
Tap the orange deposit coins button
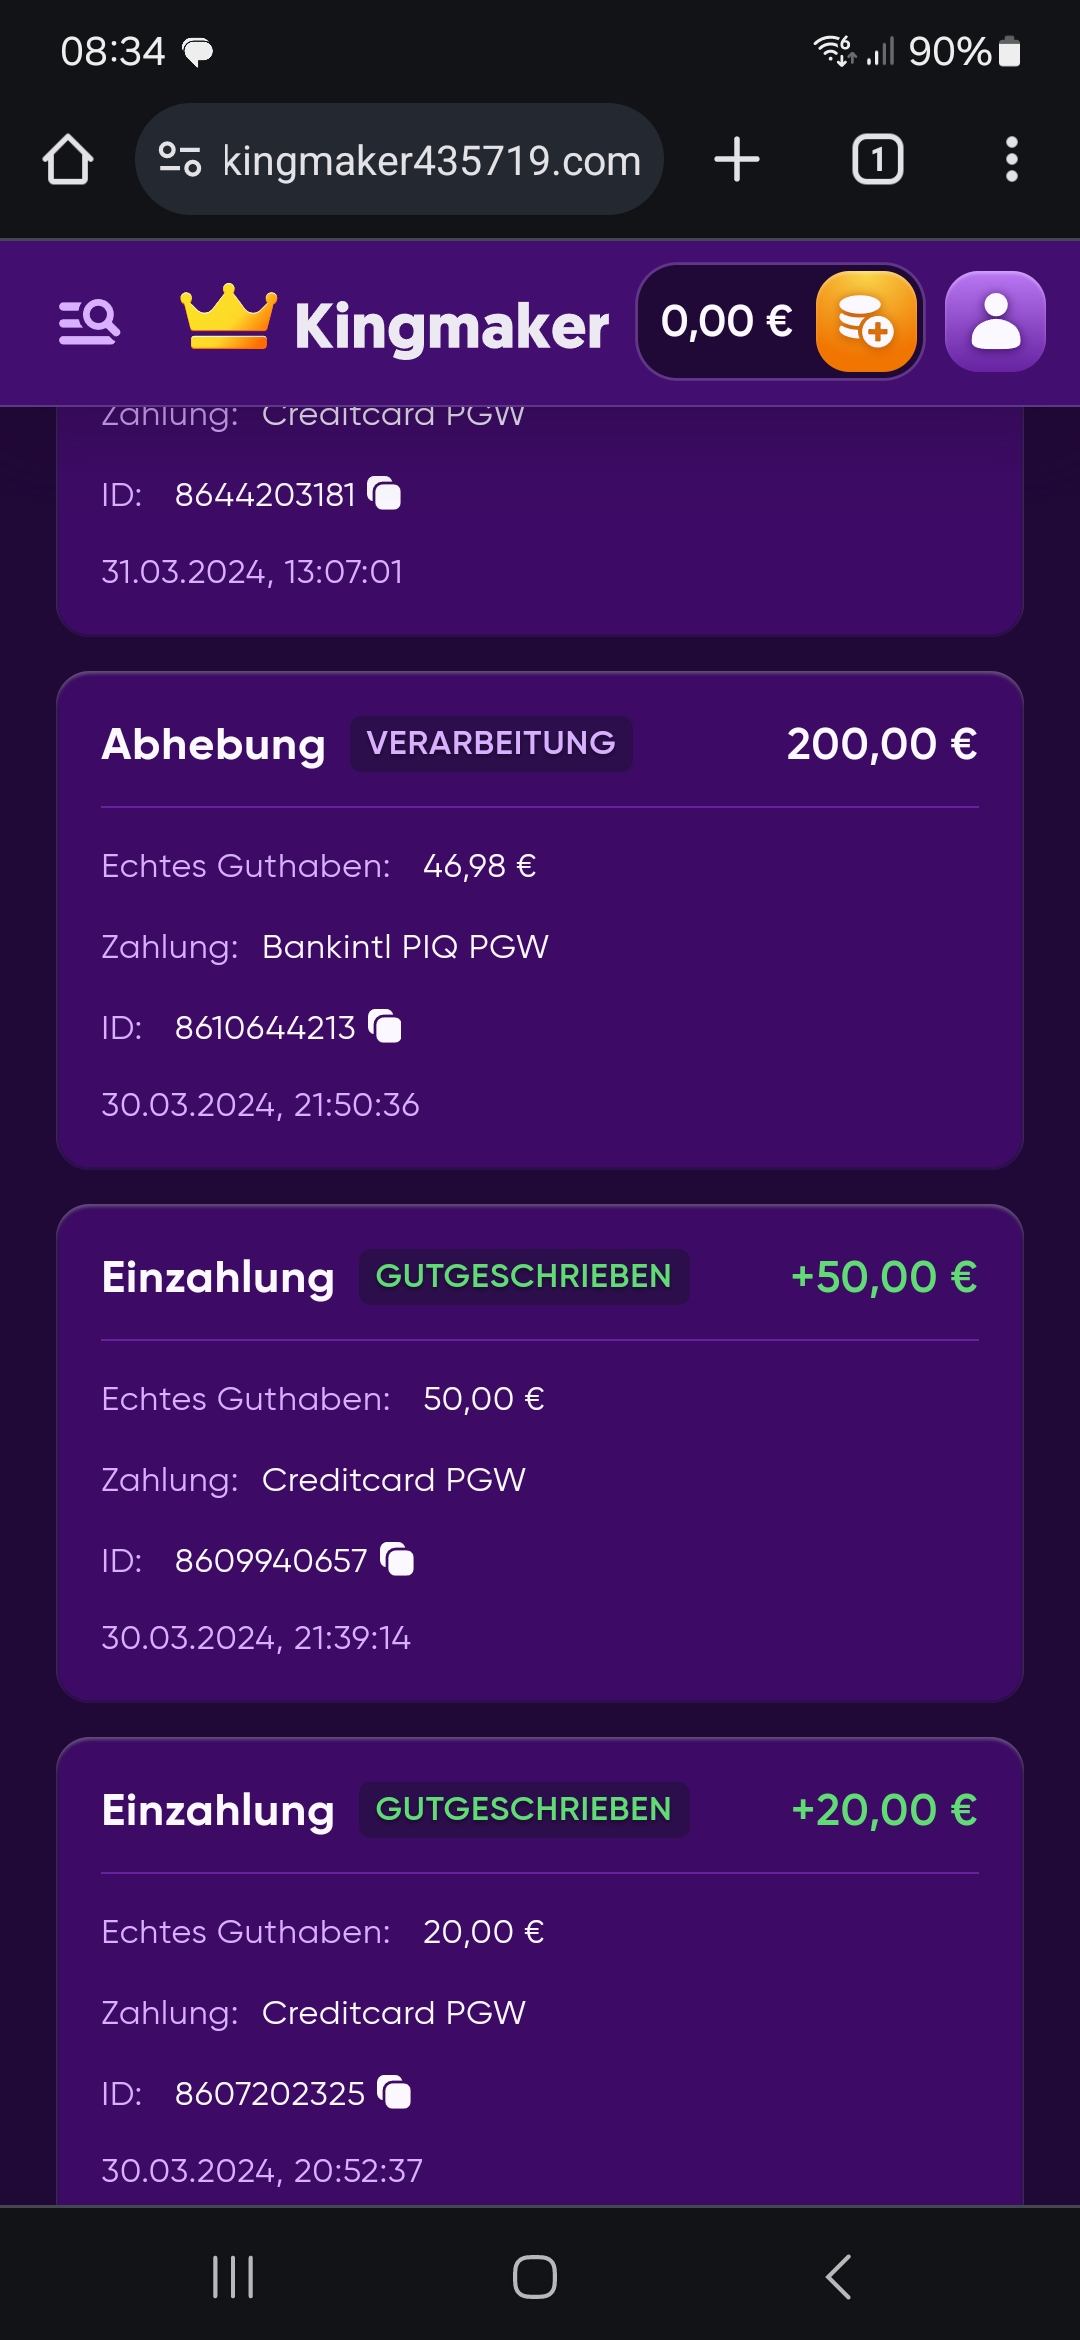point(866,322)
